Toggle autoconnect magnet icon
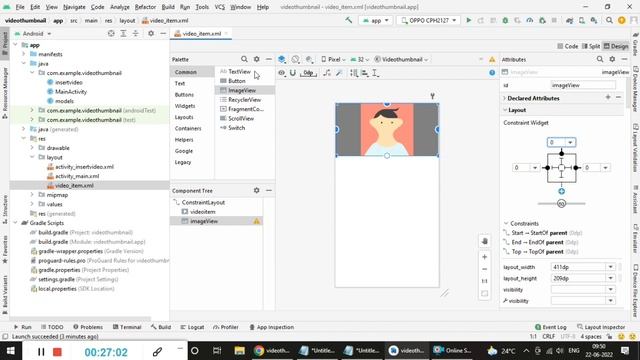 [293, 73]
